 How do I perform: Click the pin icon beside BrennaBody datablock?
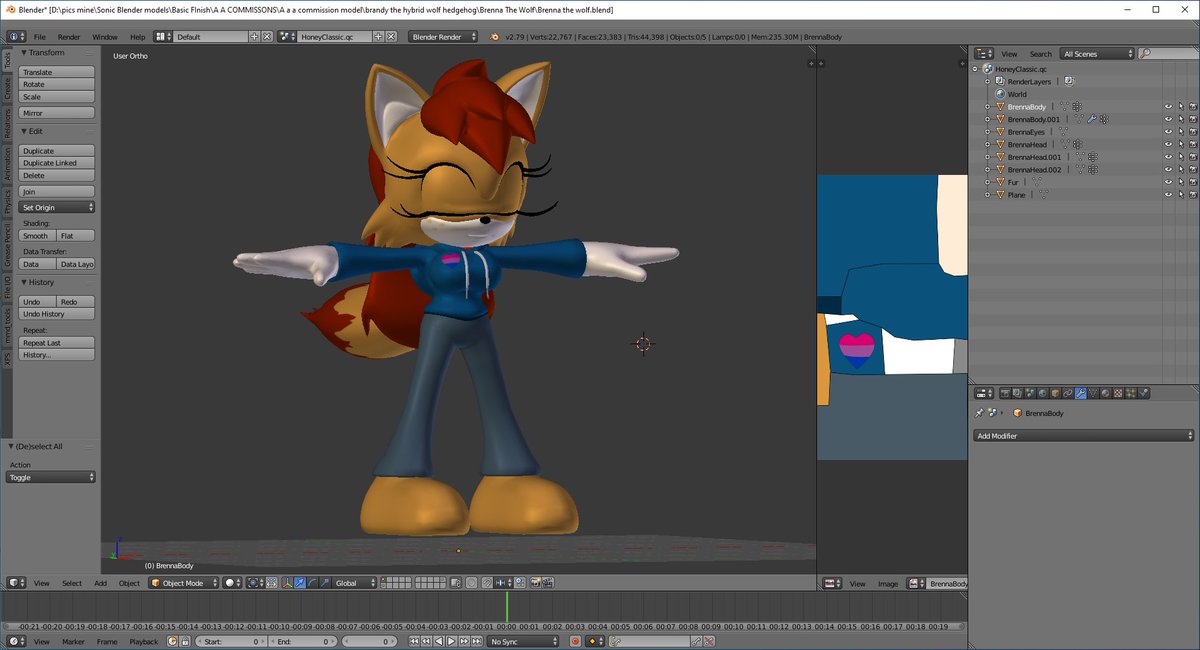point(979,413)
